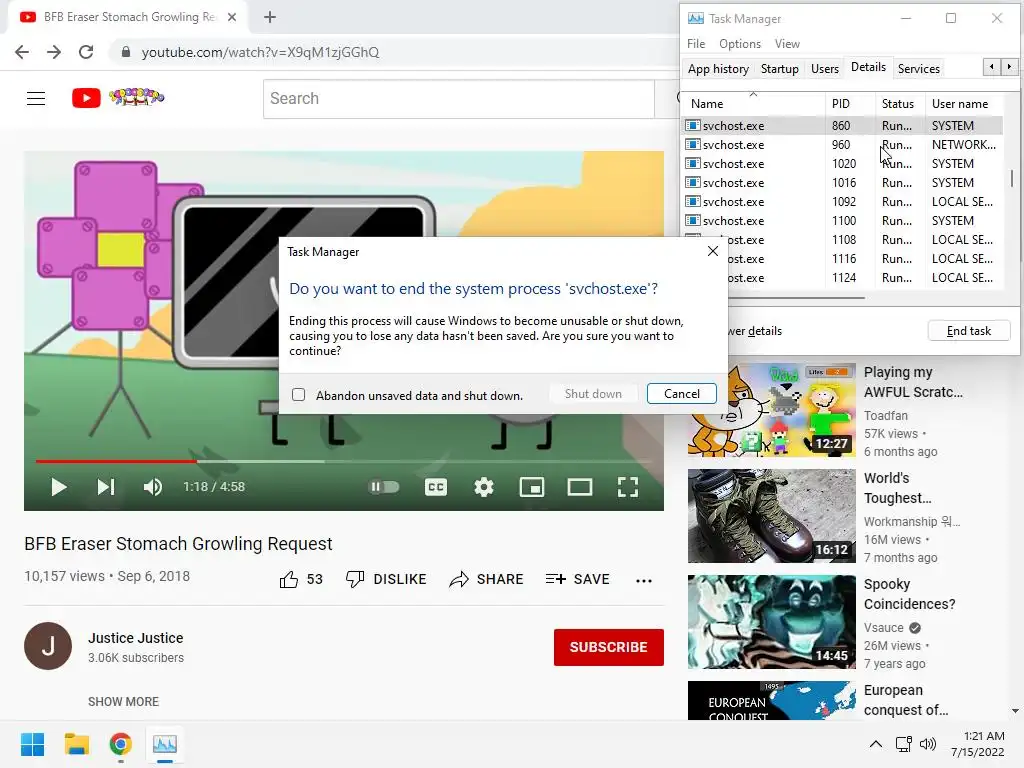This screenshot has height=768, width=1024.
Task: Switch to the Users tab
Action: coord(825,69)
